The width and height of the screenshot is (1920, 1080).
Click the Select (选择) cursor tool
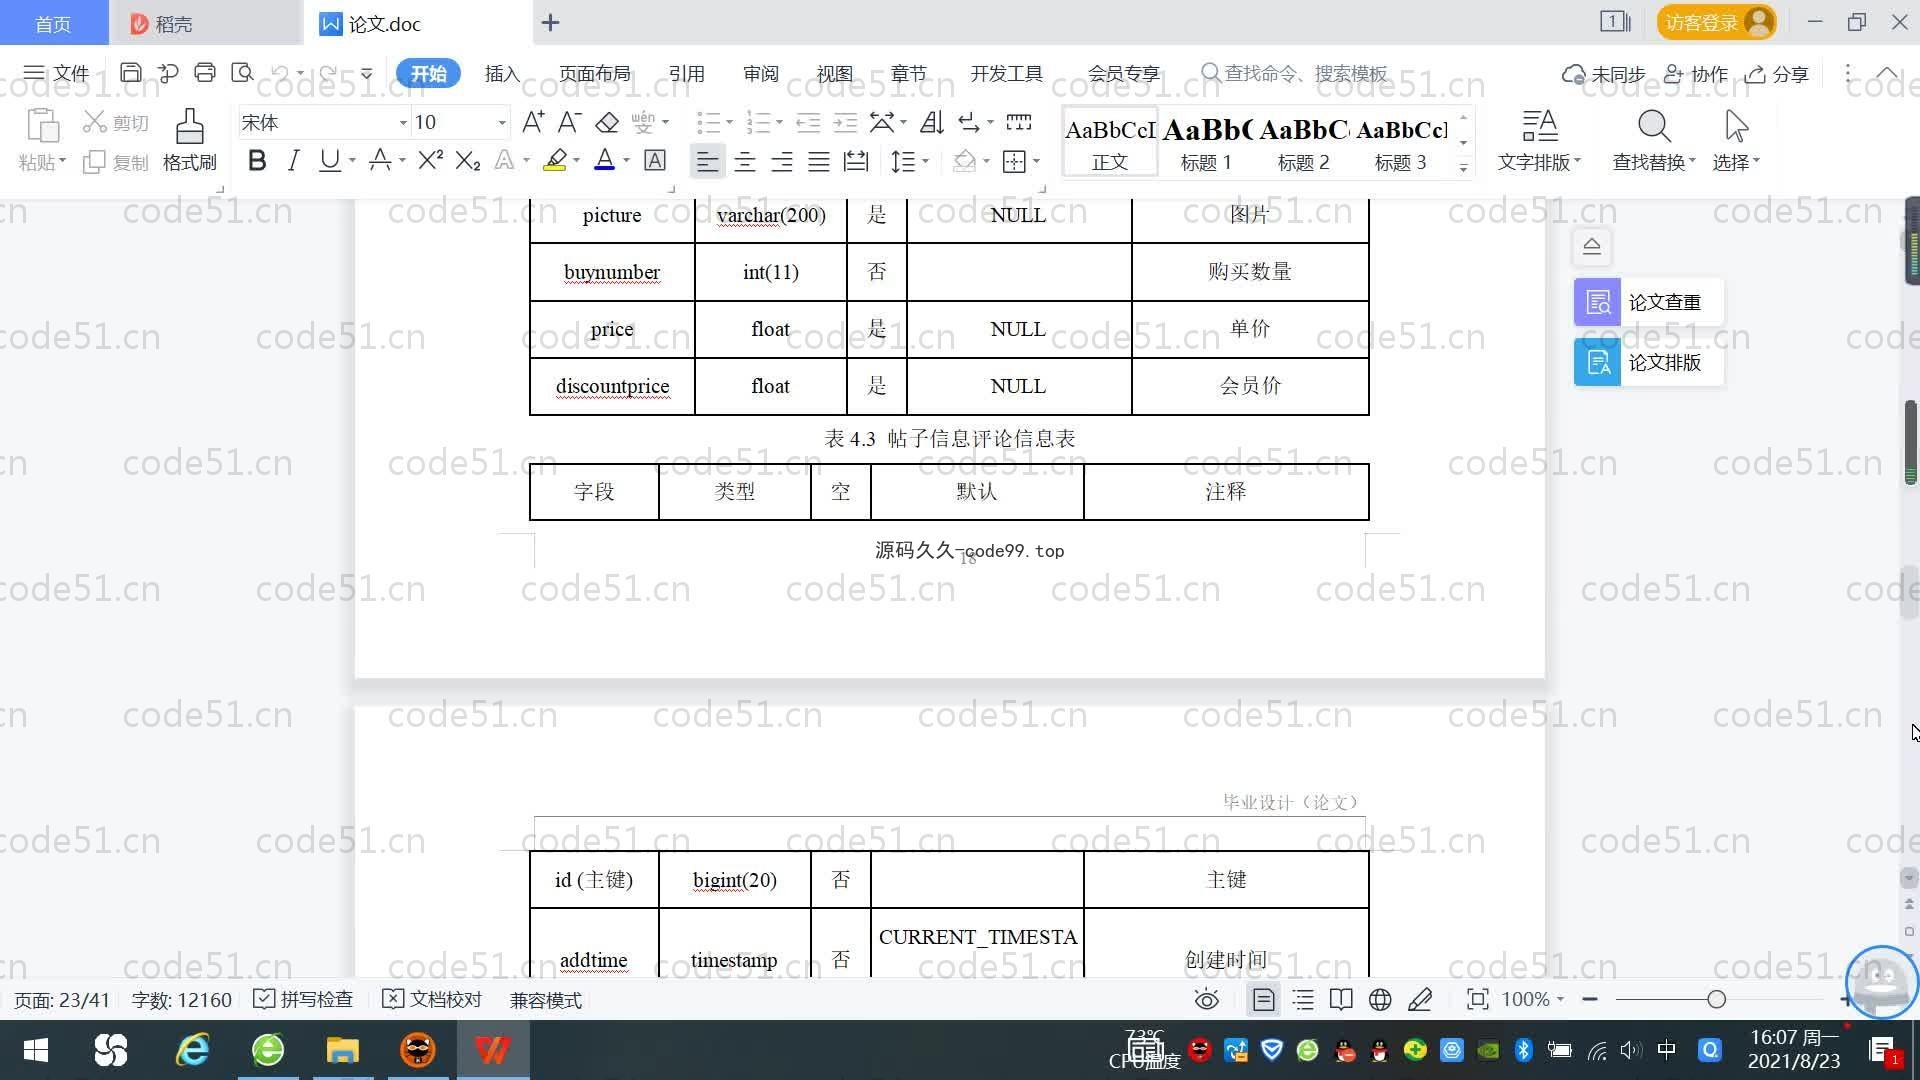1736,141
